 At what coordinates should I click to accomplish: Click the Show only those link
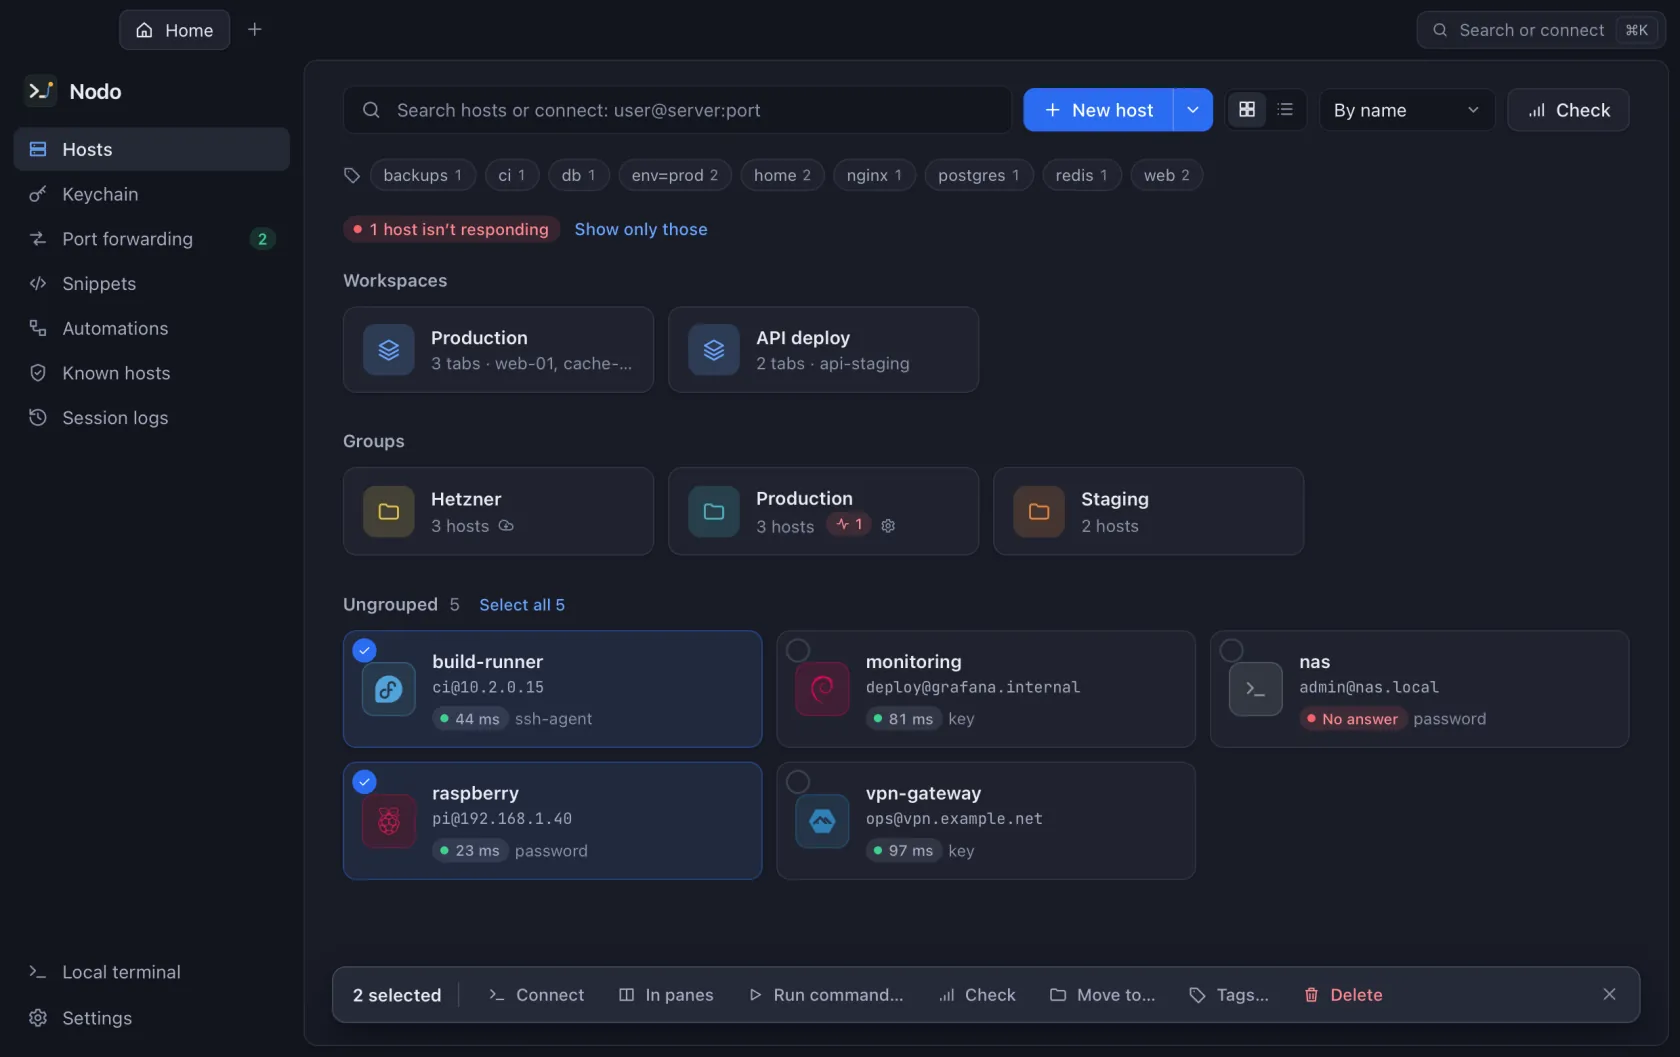tap(641, 229)
